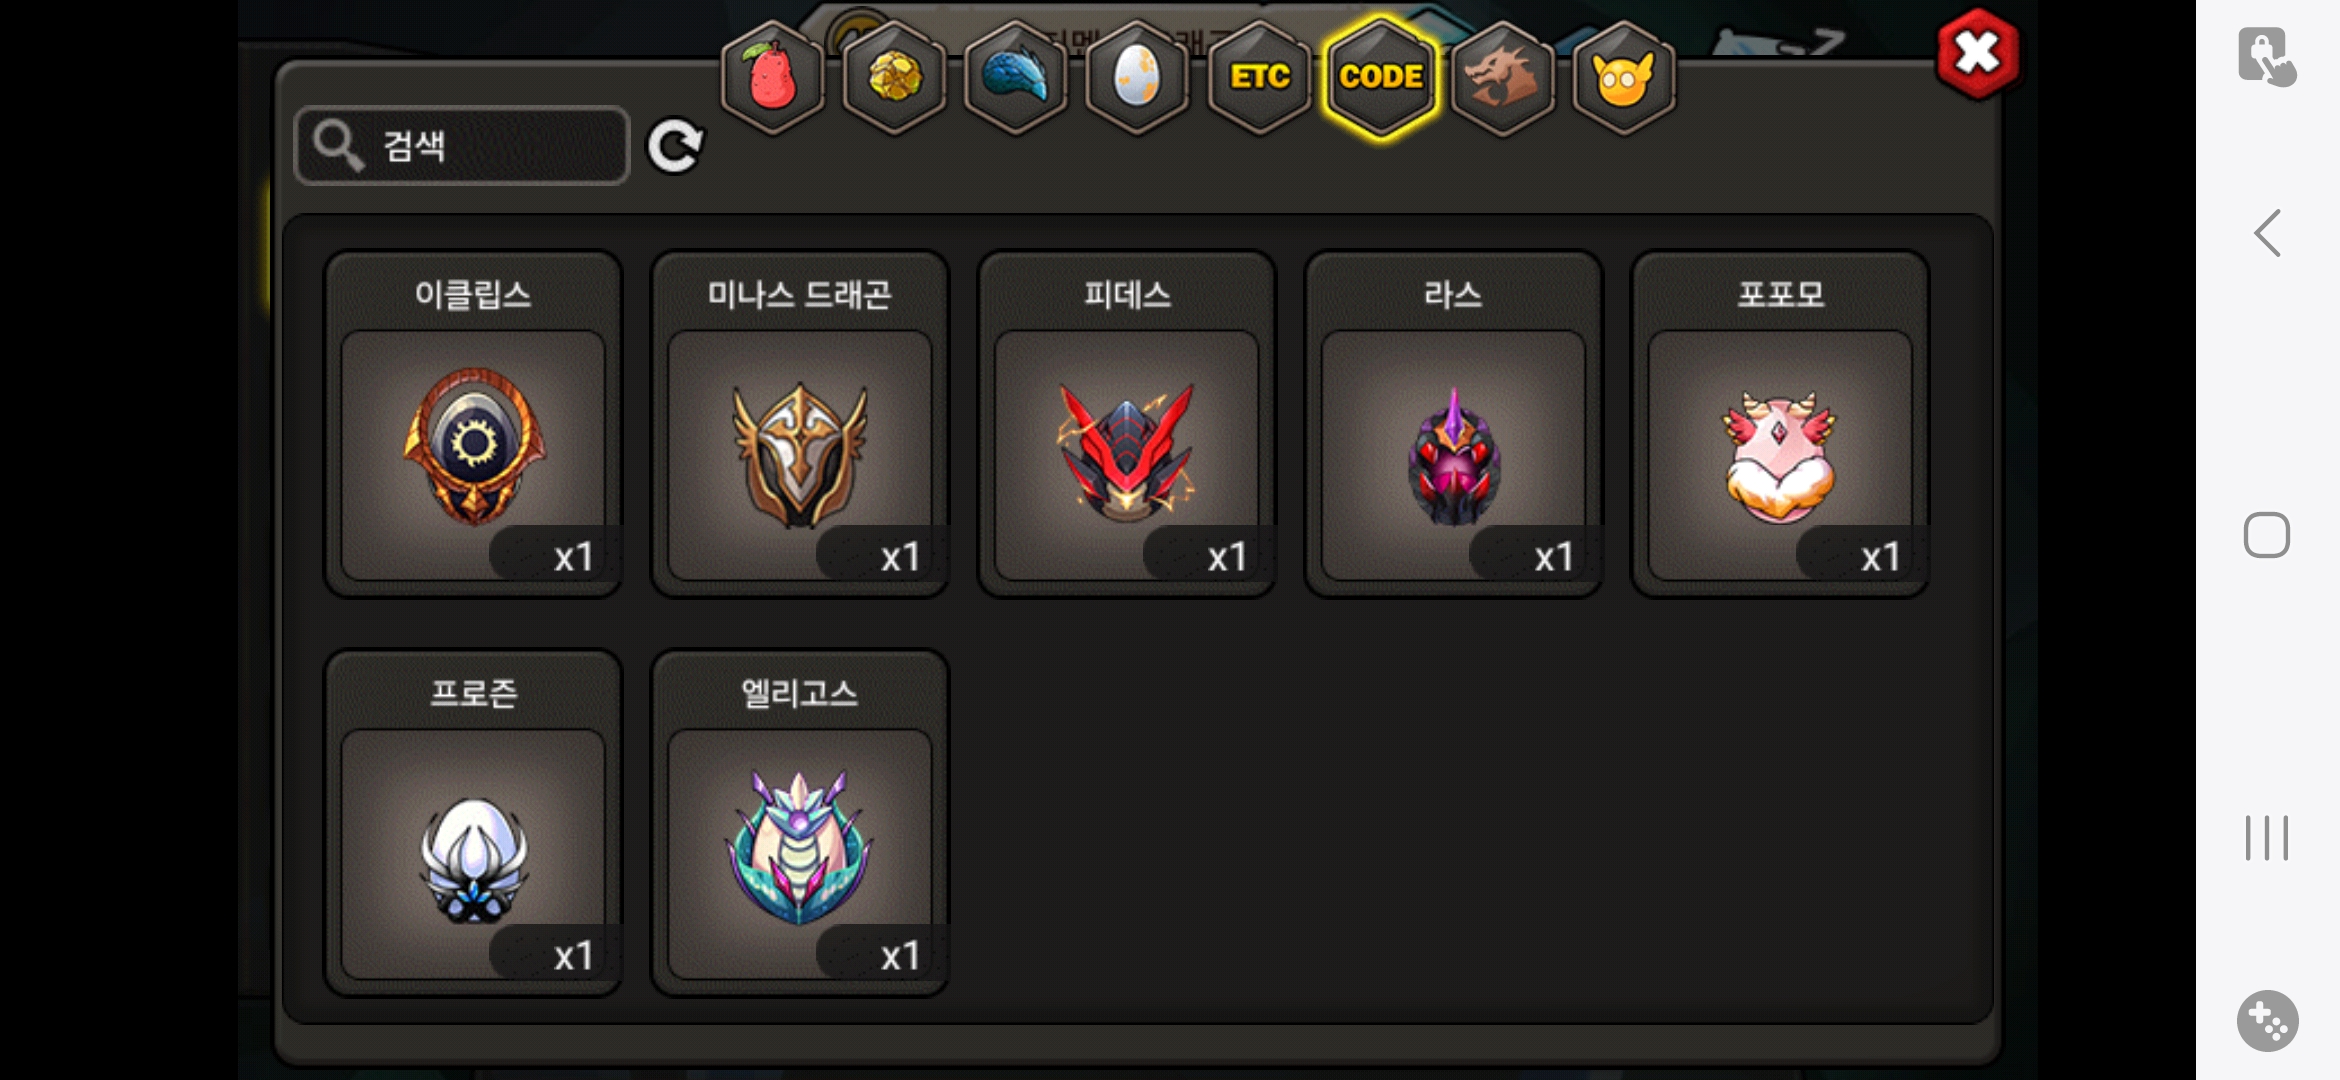Viewport: 2340px width, 1080px height.
Task: Open the gold nugget category tab
Action: click(x=894, y=77)
